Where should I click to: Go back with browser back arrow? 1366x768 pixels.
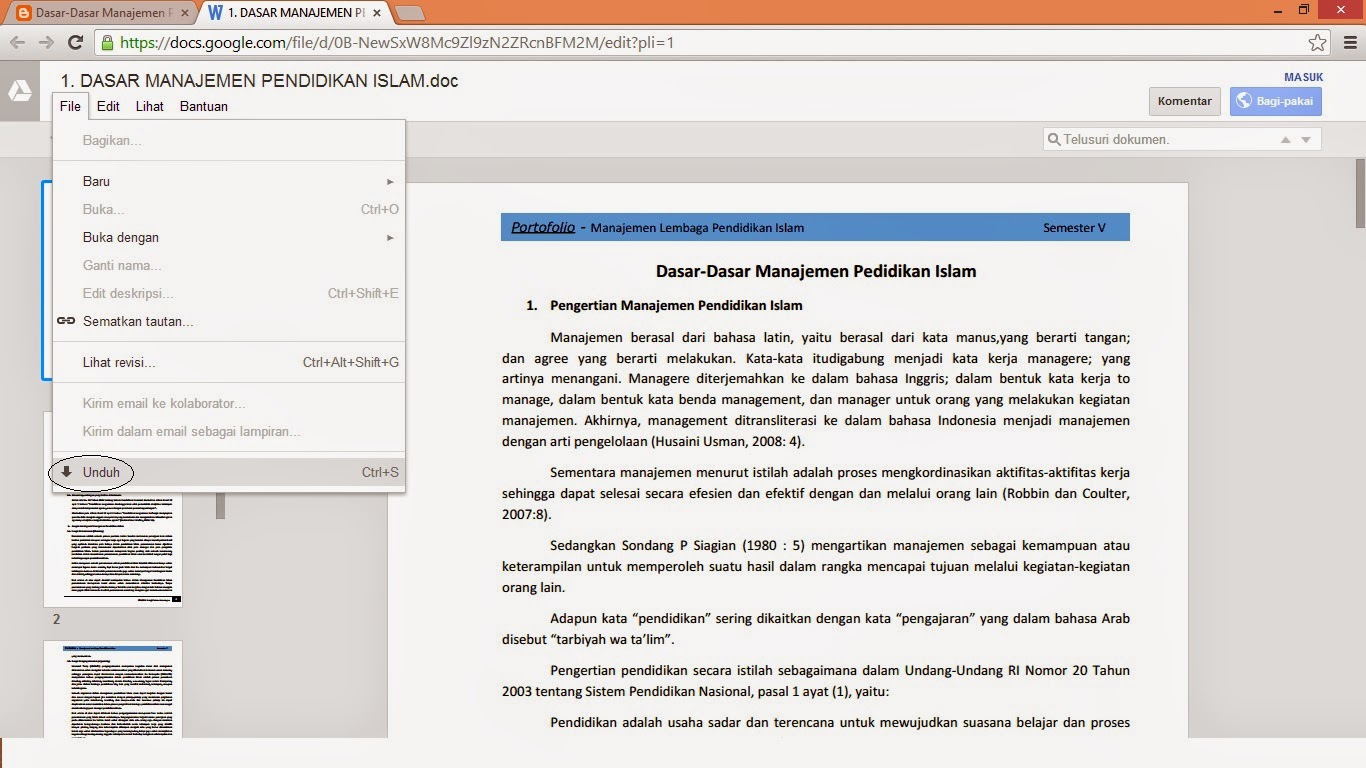17,43
